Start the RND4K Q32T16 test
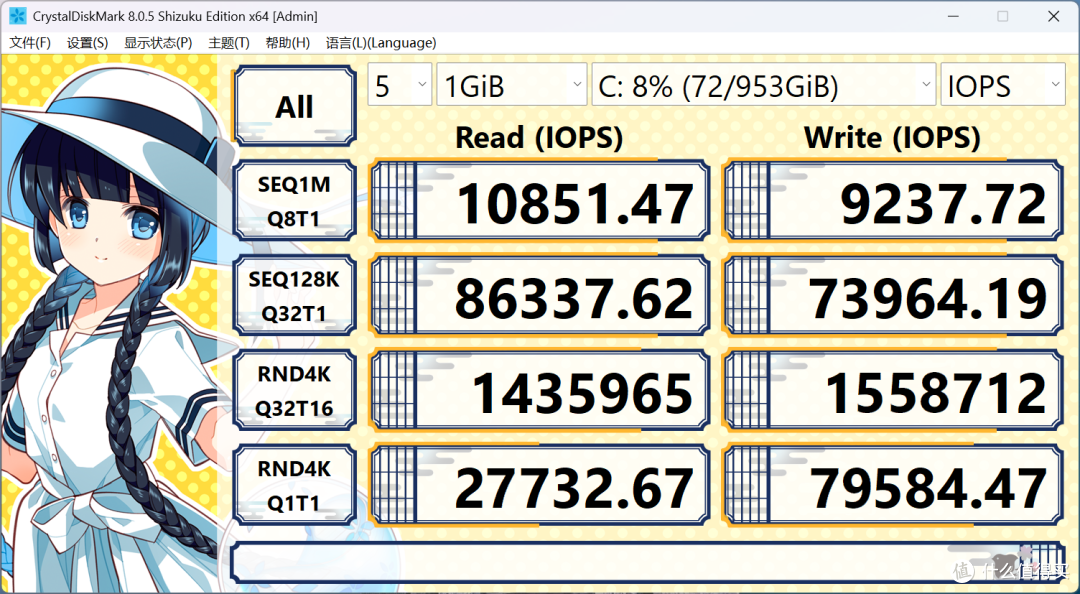 pyautogui.click(x=295, y=391)
